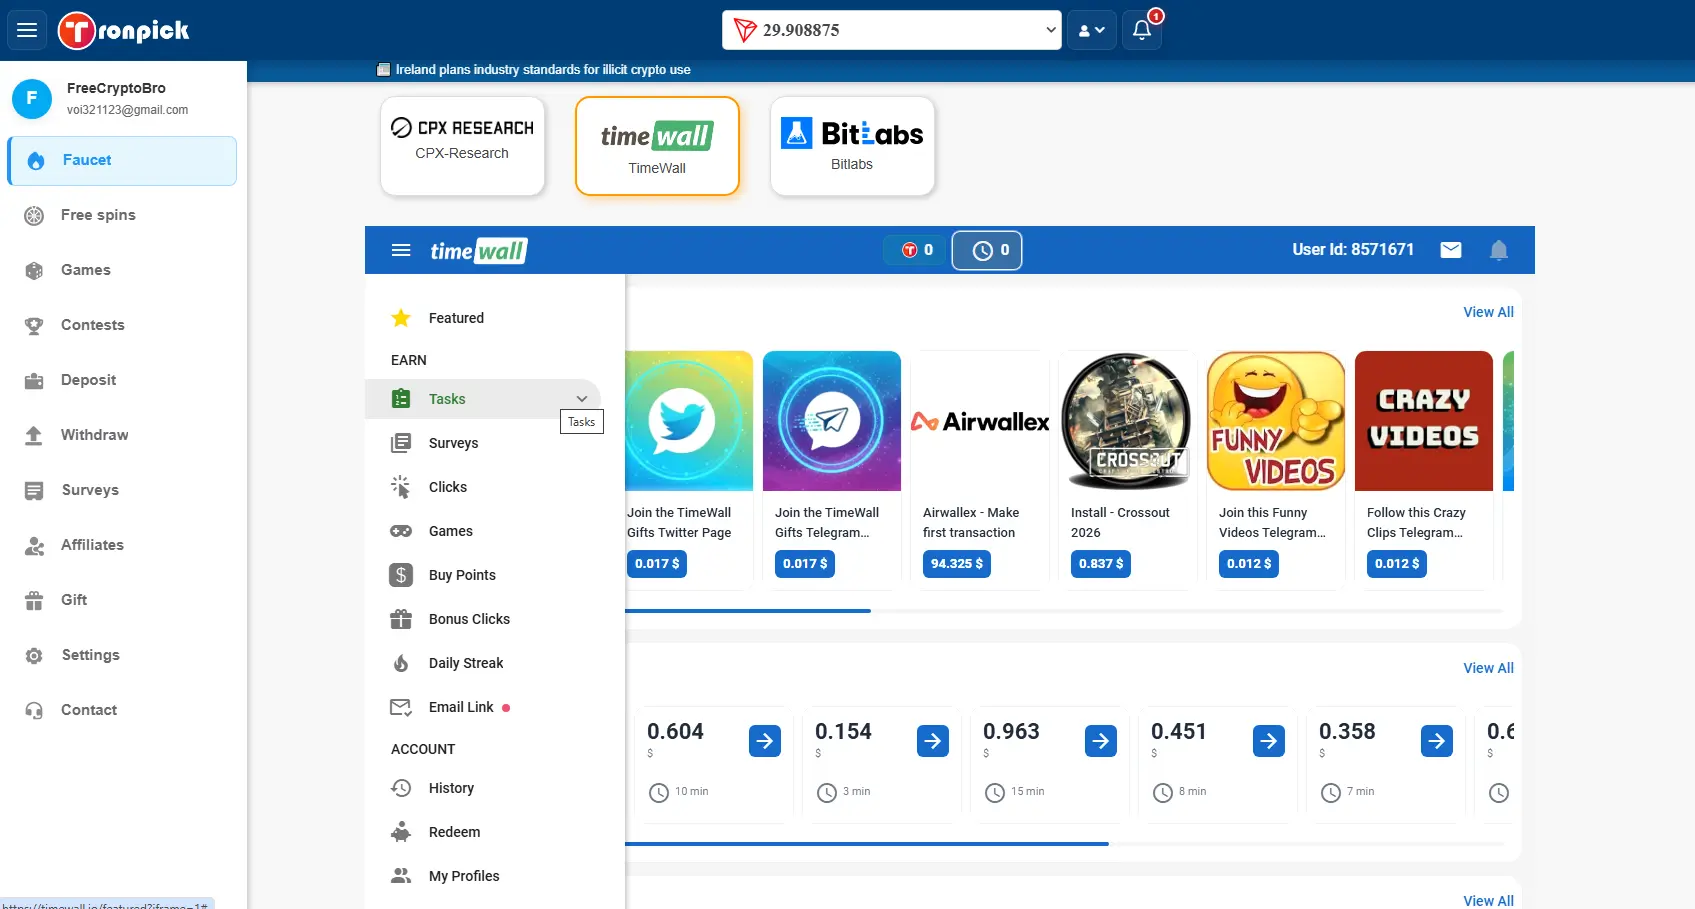Image resolution: width=1695 pixels, height=909 pixels.
Task: Click the 0.012 $ Crazy Clips reward
Action: 1397,564
